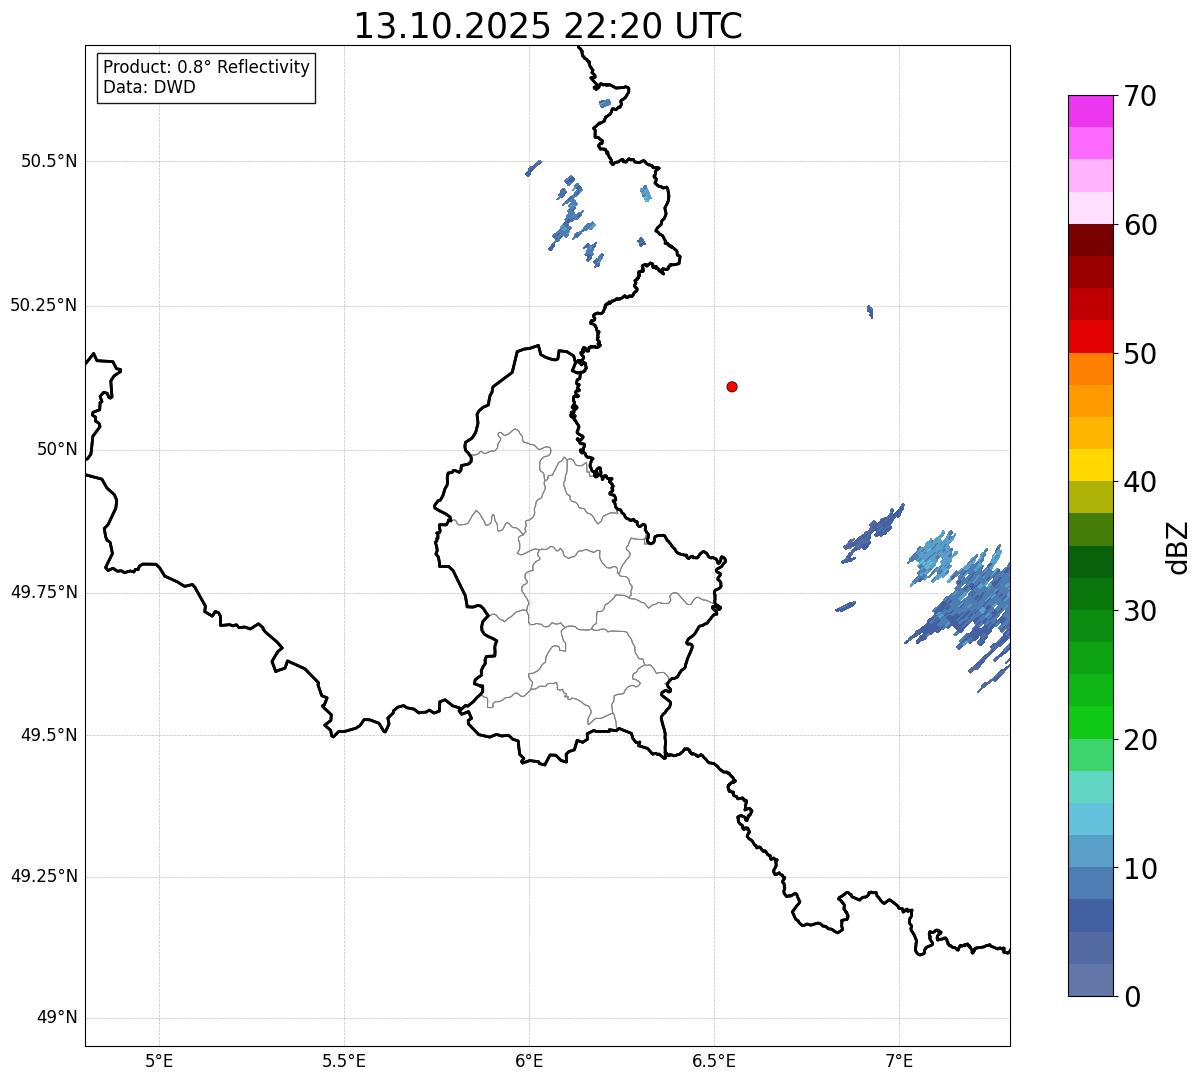Click the colorbar tick label "0"
The image size is (1202, 1081).
(x=1131, y=997)
